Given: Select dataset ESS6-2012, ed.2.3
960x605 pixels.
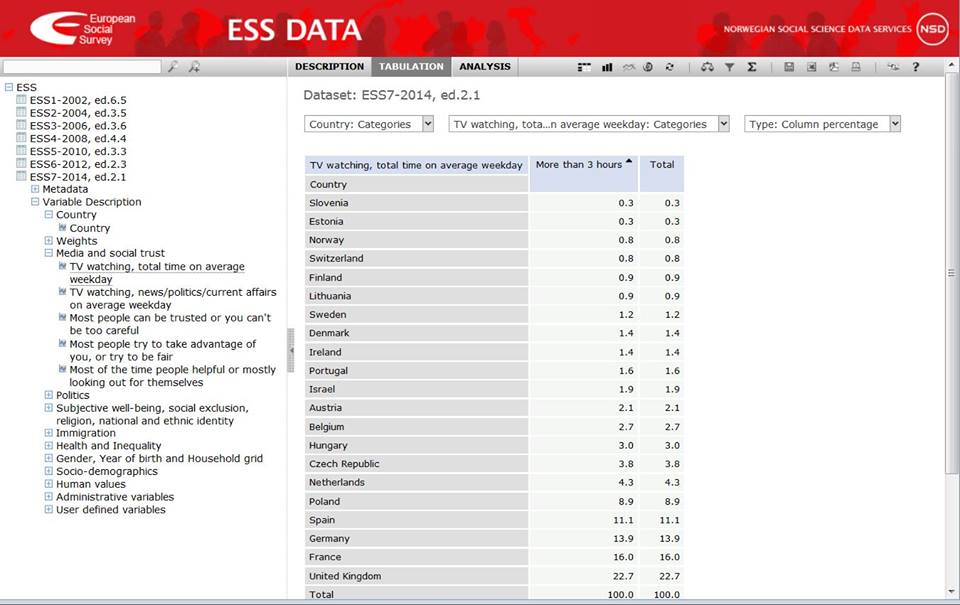Looking at the screenshot, I should 78,164.
